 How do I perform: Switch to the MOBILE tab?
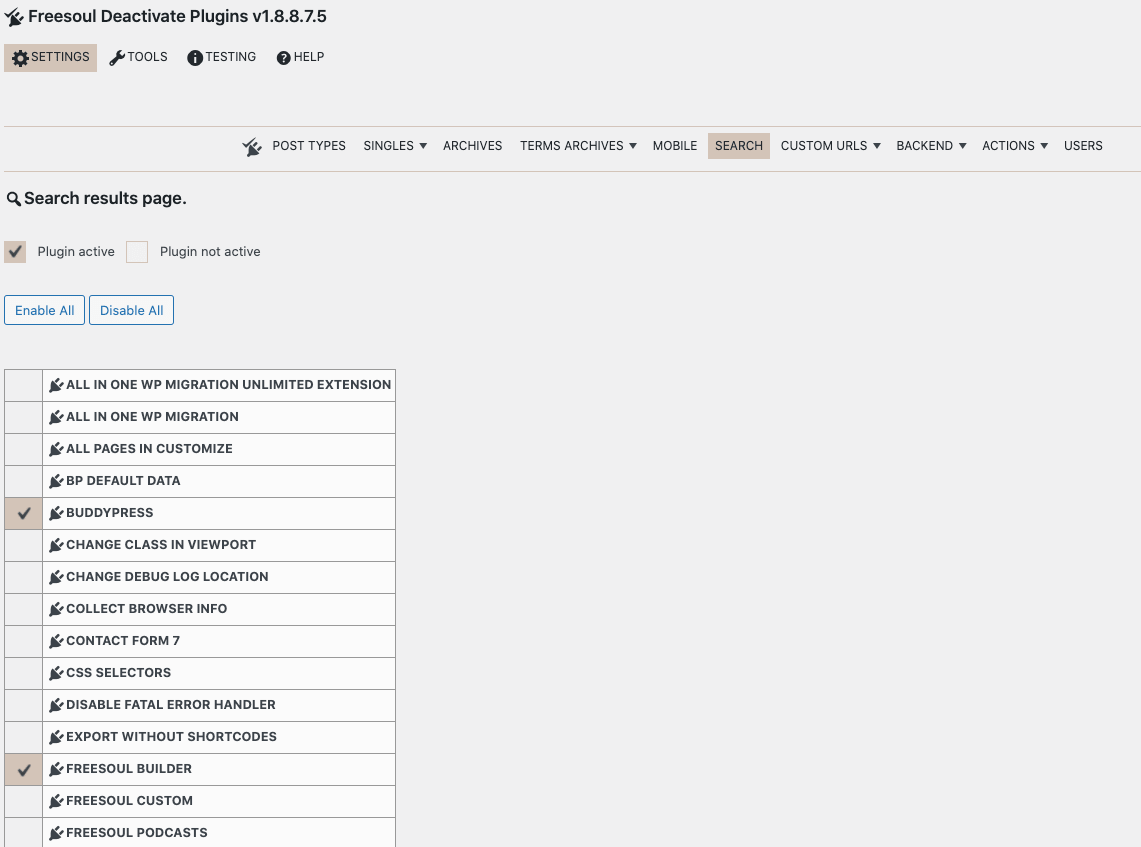point(674,146)
